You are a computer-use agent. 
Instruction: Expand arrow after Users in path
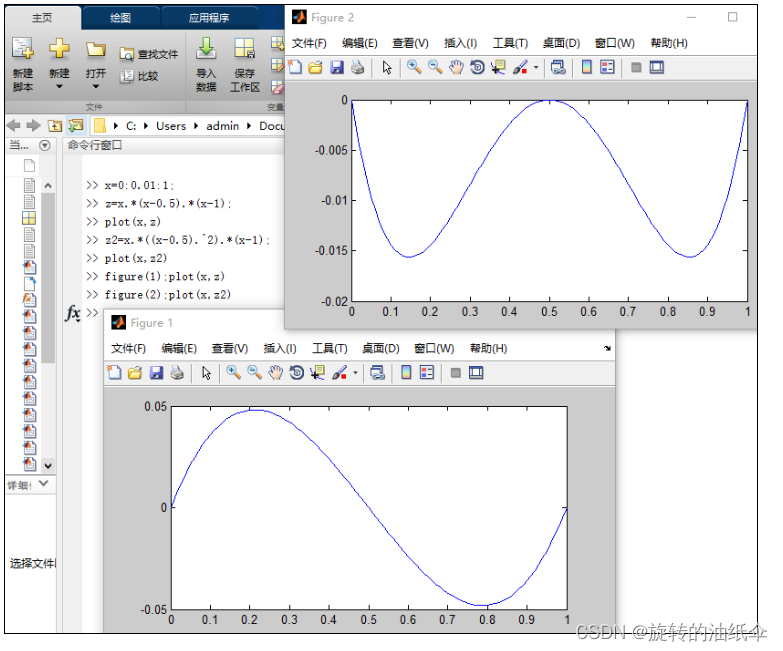tap(196, 126)
